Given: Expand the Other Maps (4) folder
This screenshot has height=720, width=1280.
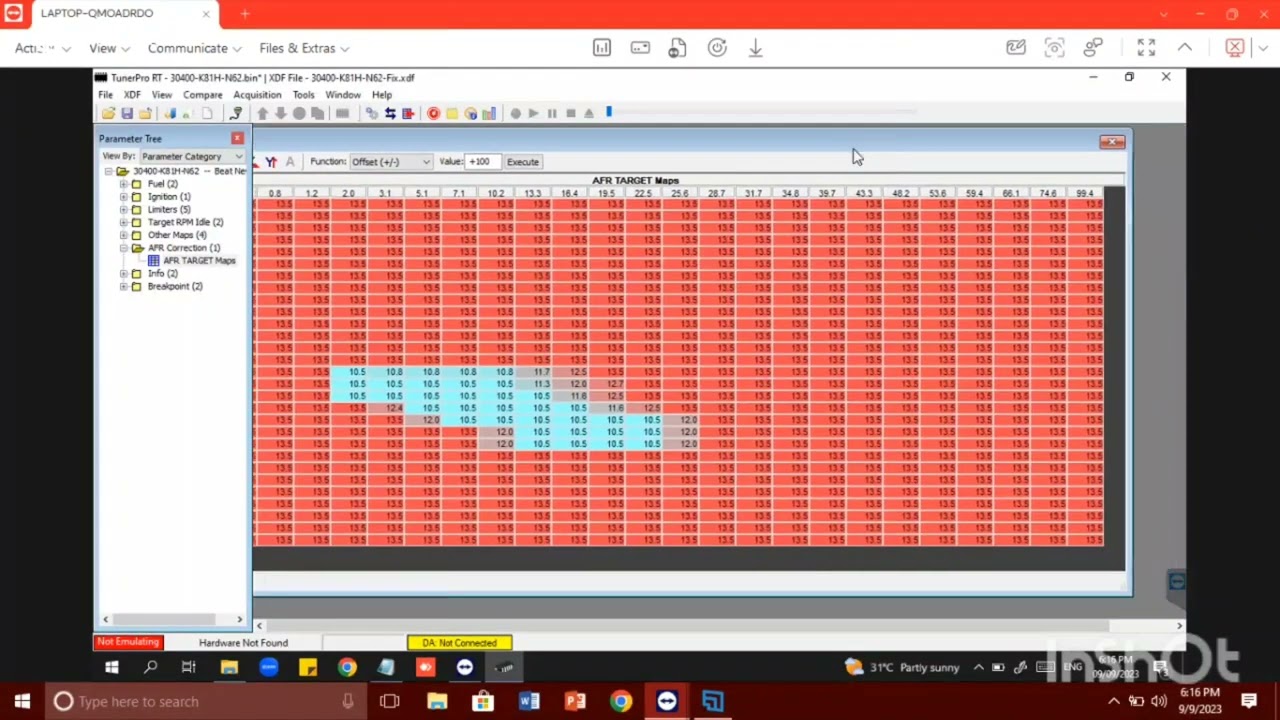Looking at the screenshot, I should 124,235.
